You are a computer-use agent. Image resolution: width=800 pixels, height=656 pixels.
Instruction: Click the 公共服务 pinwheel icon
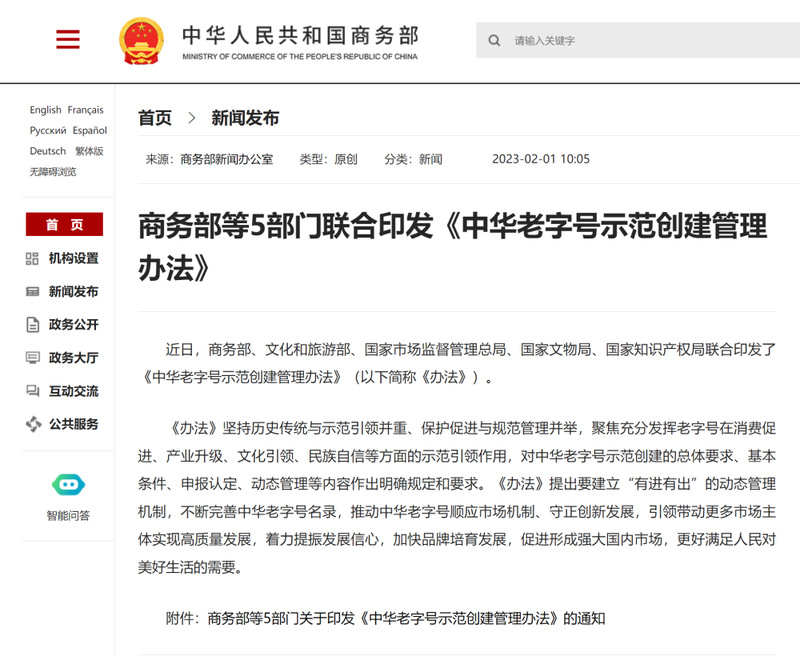coord(33,424)
